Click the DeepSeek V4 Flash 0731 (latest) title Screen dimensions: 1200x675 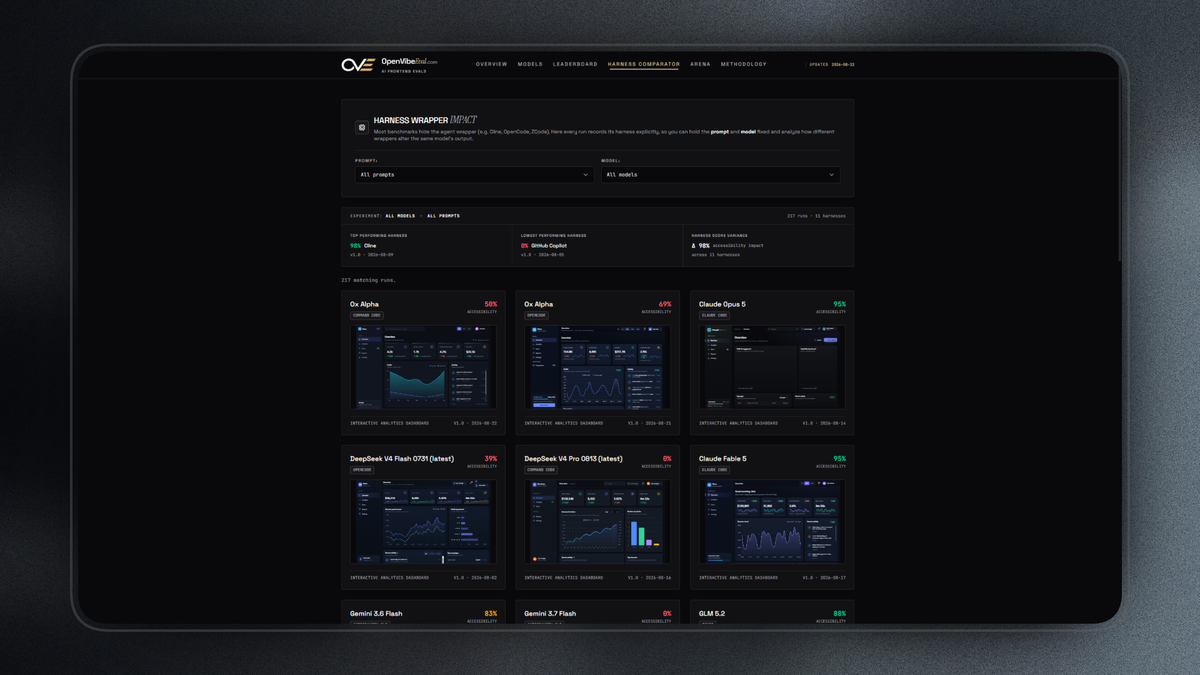coord(402,459)
